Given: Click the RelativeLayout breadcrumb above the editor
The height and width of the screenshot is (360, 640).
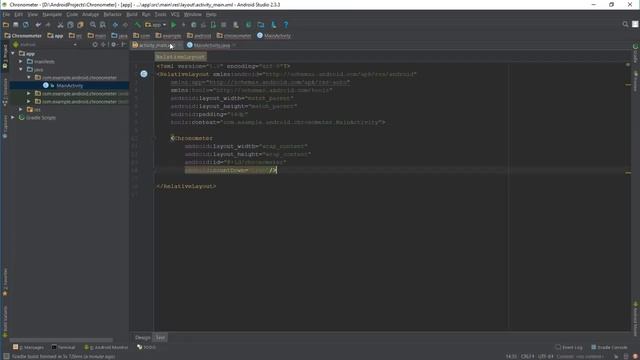Looking at the screenshot, I should [x=180, y=57].
